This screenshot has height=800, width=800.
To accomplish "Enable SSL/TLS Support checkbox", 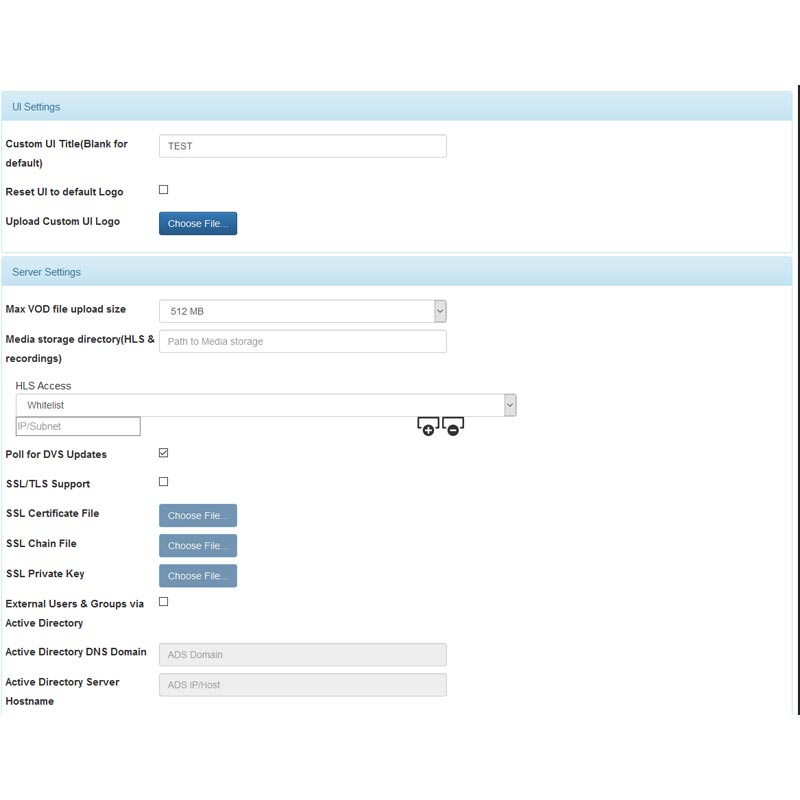I will click(x=164, y=482).
